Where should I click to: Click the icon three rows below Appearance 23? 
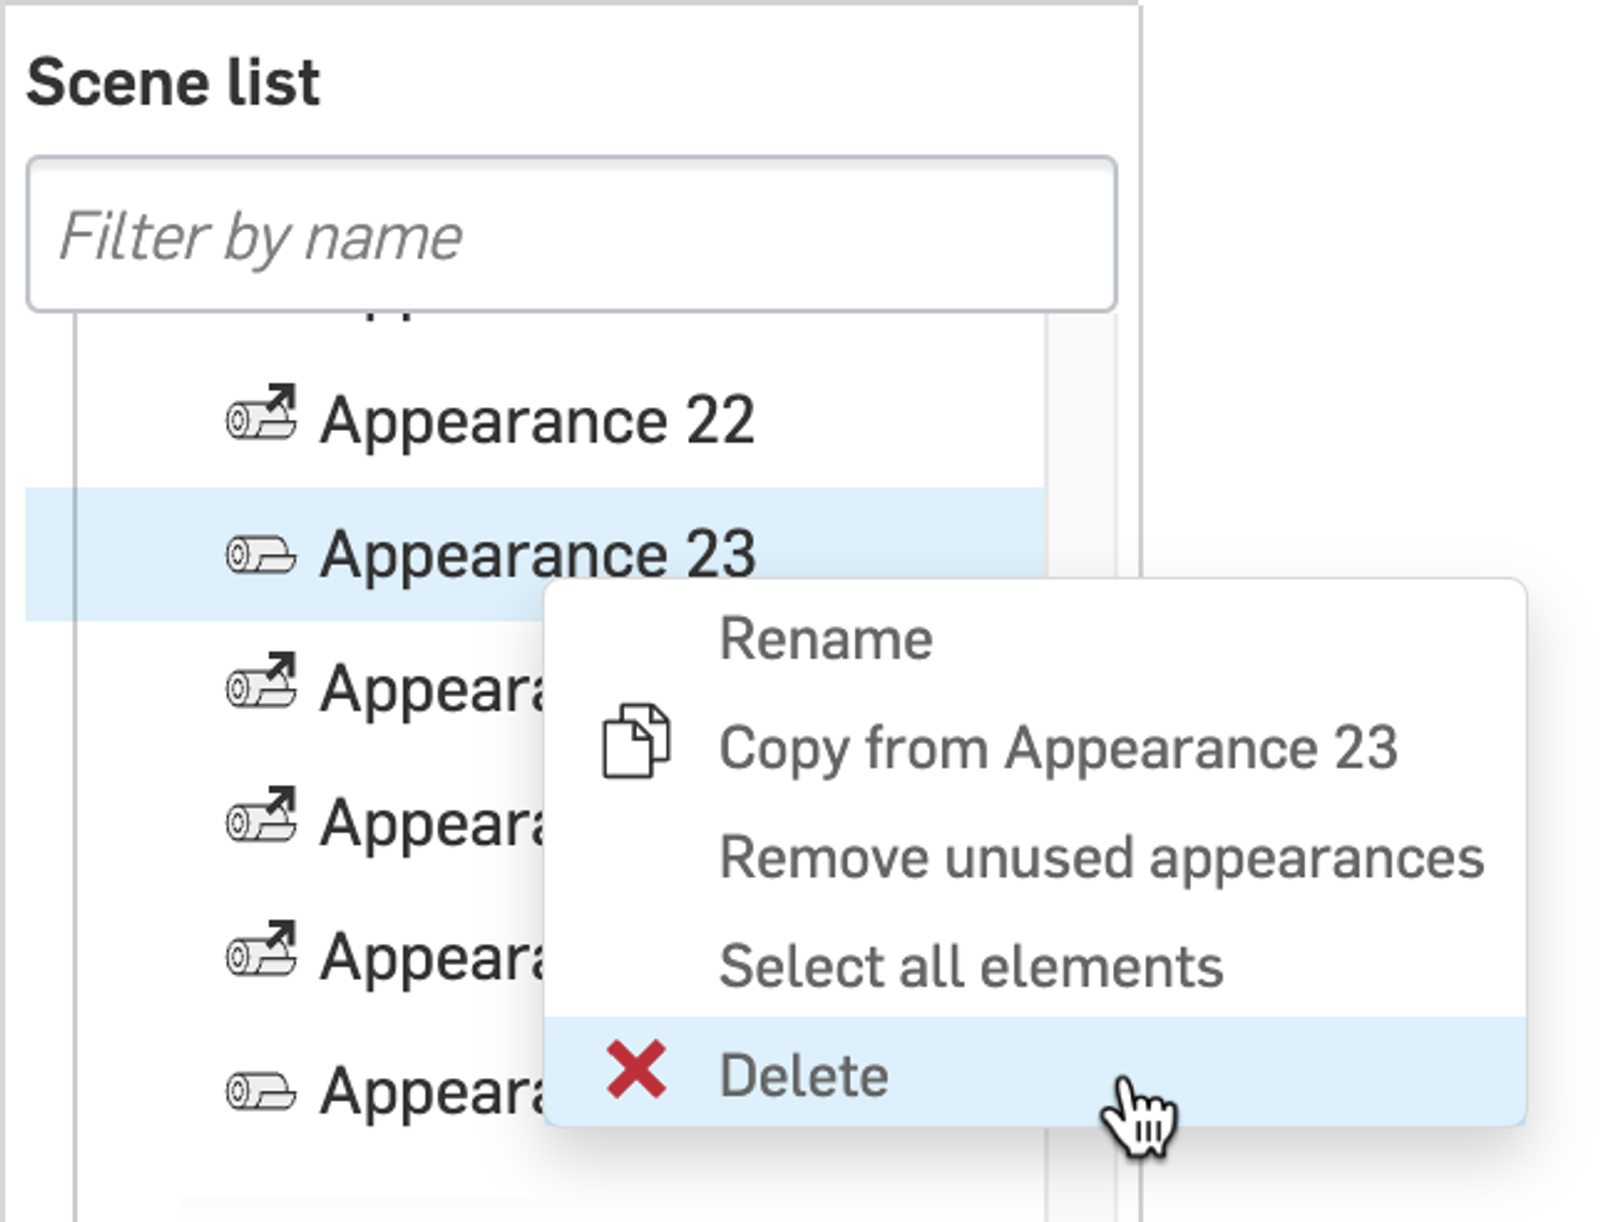coord(260,952)
